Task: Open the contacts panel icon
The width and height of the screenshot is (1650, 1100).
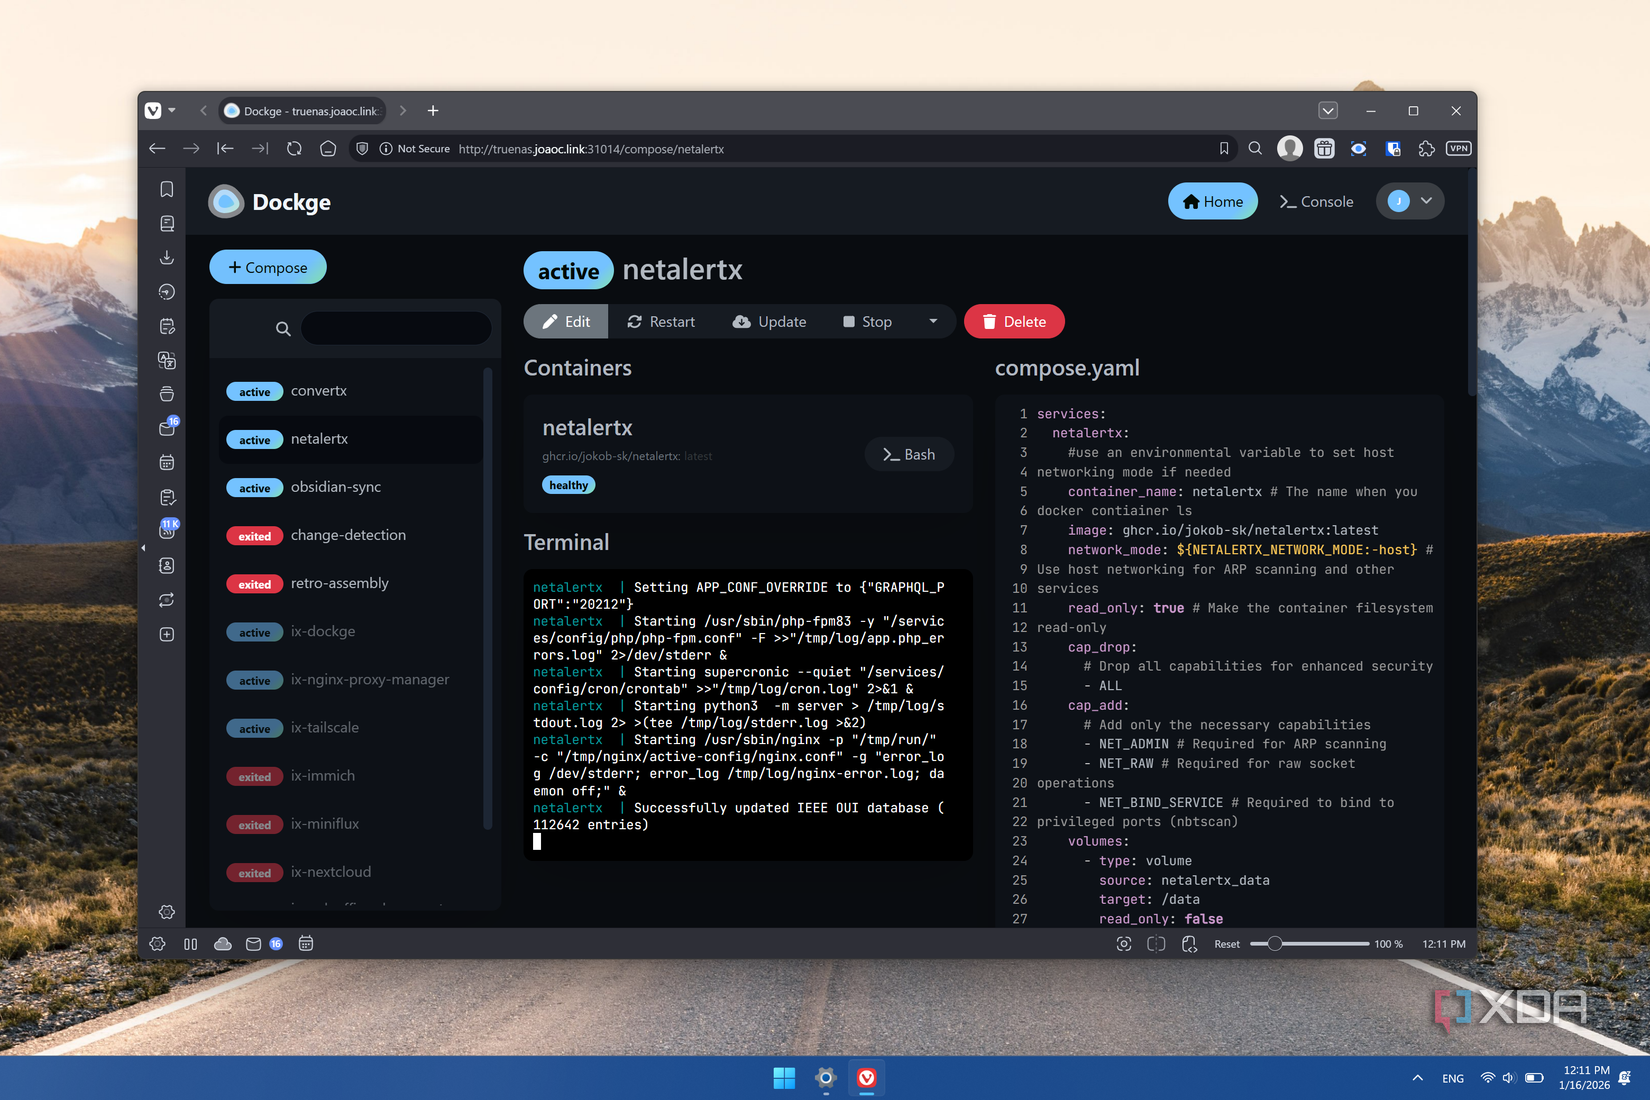Action: pos(167,566)
